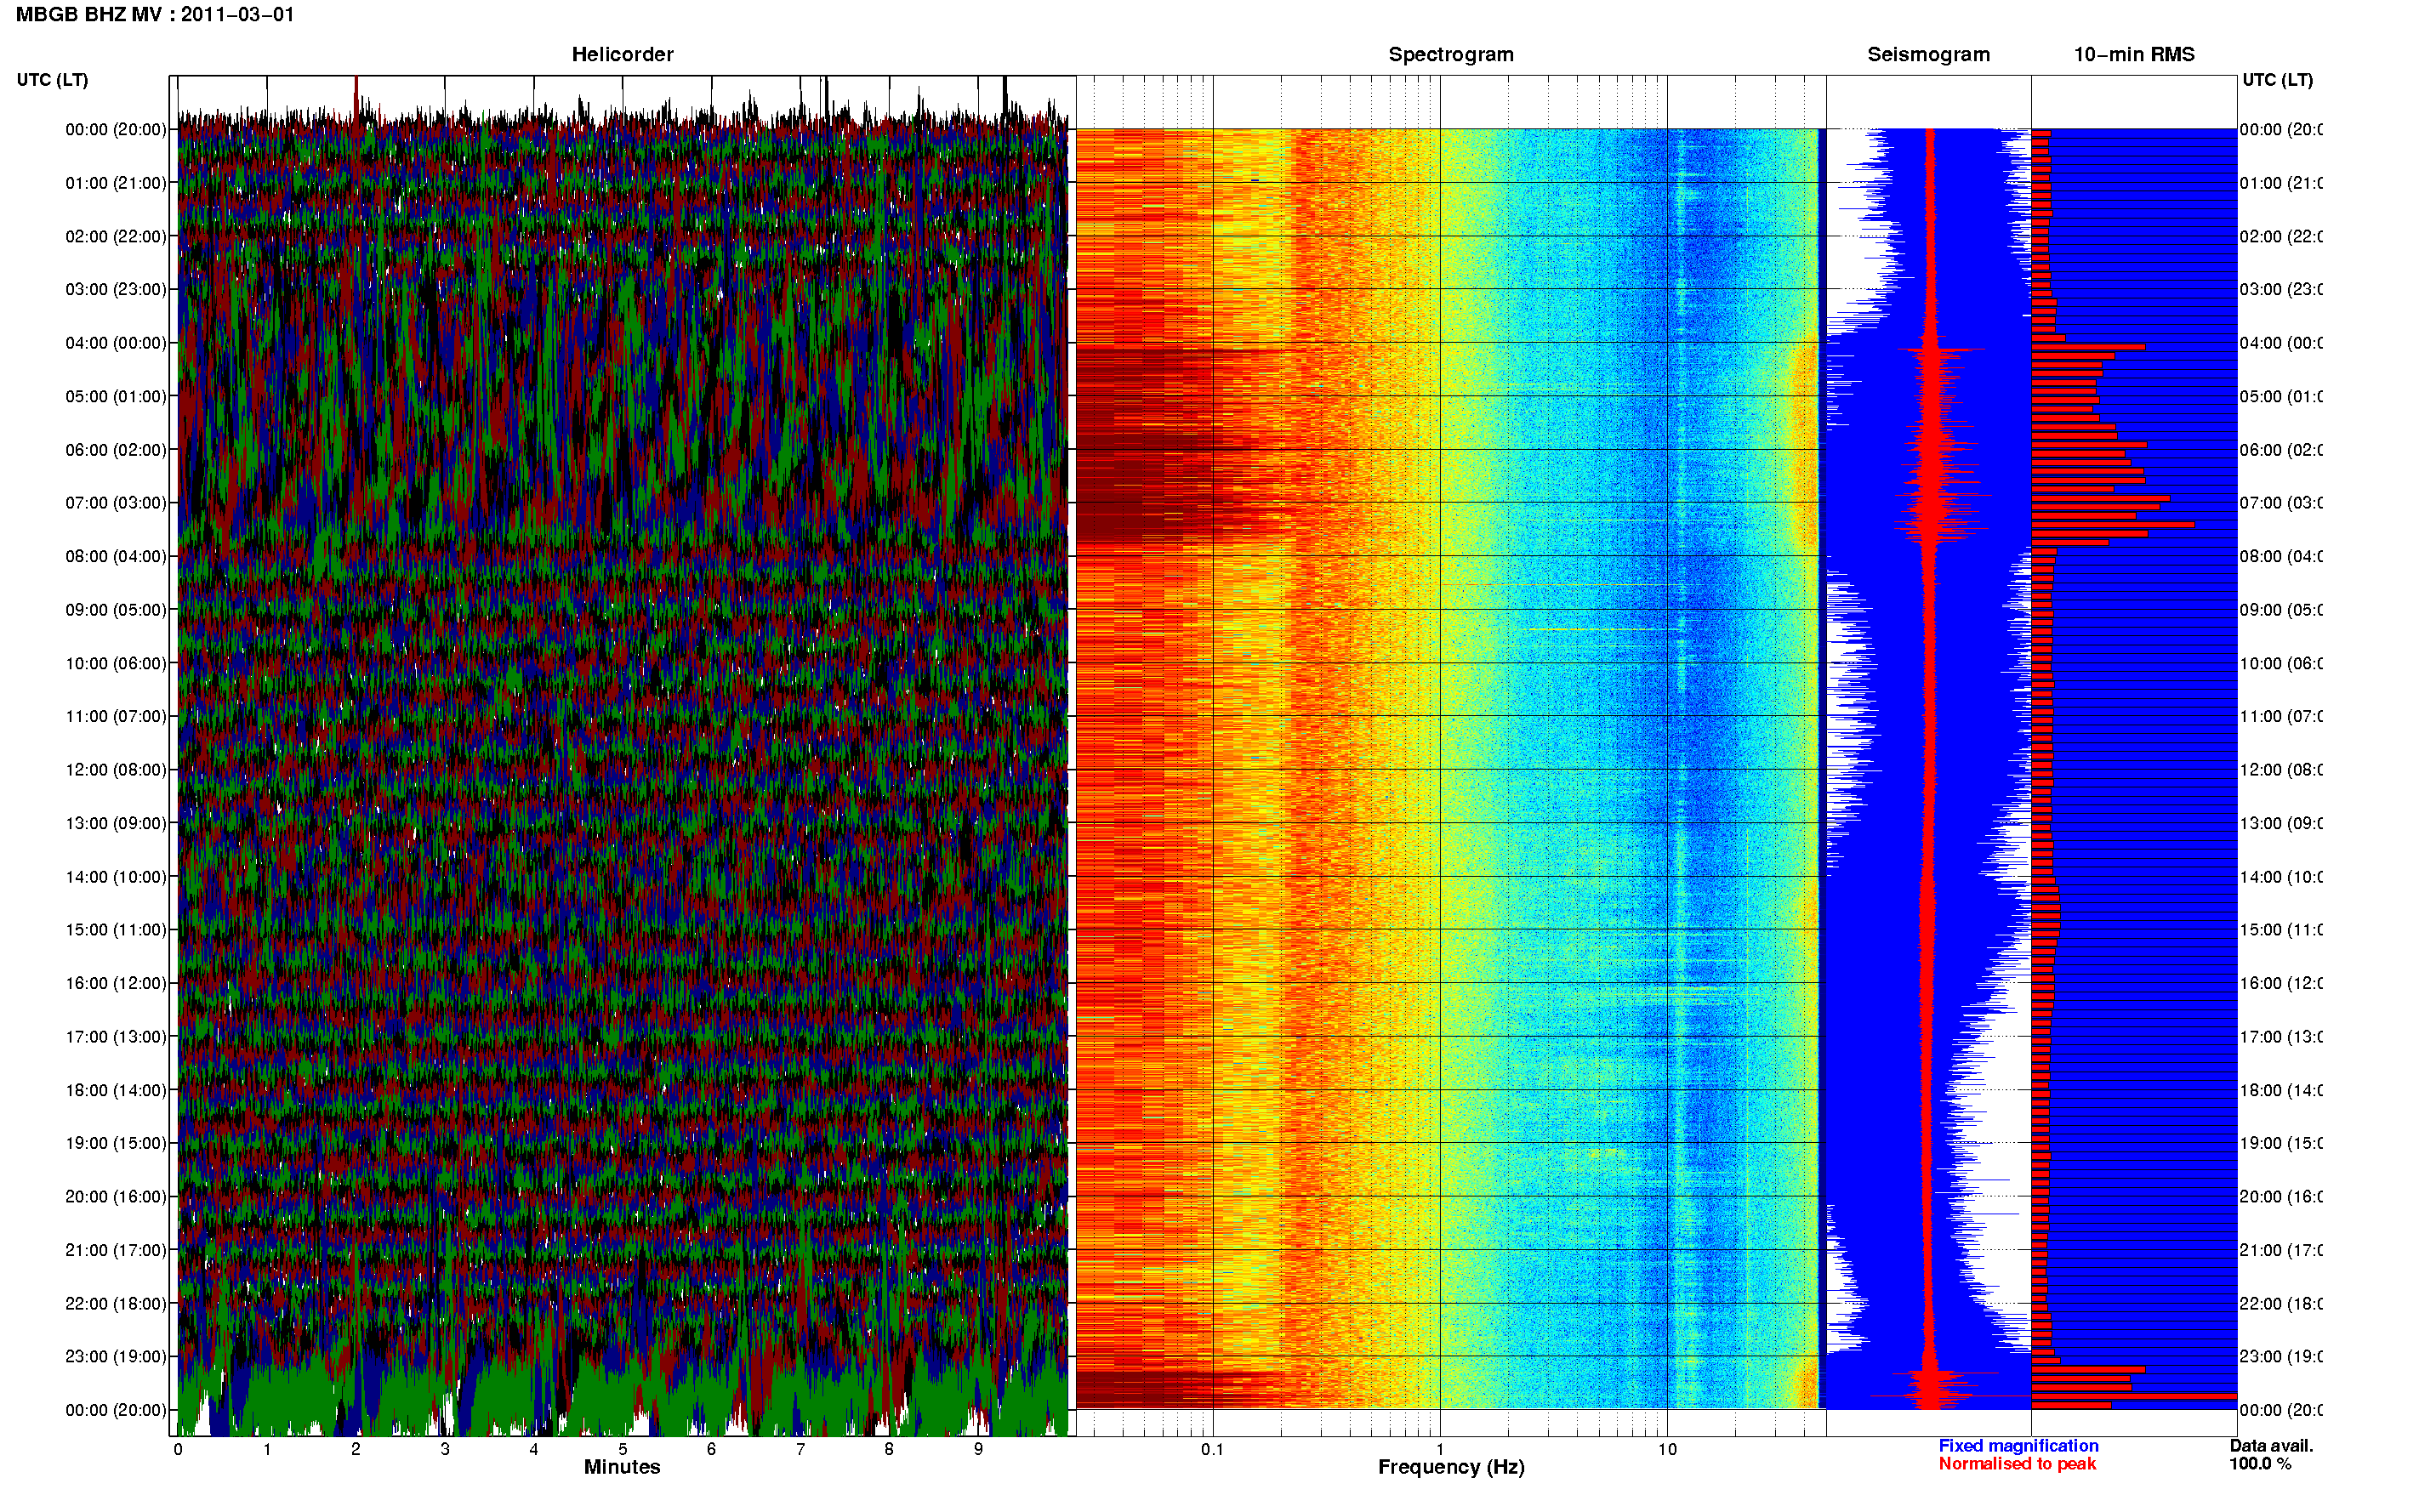Click the "UTC (LT)" header above the left time axis
The width and height of the screenshot is (2419, 1512).
tap(52, 80)
